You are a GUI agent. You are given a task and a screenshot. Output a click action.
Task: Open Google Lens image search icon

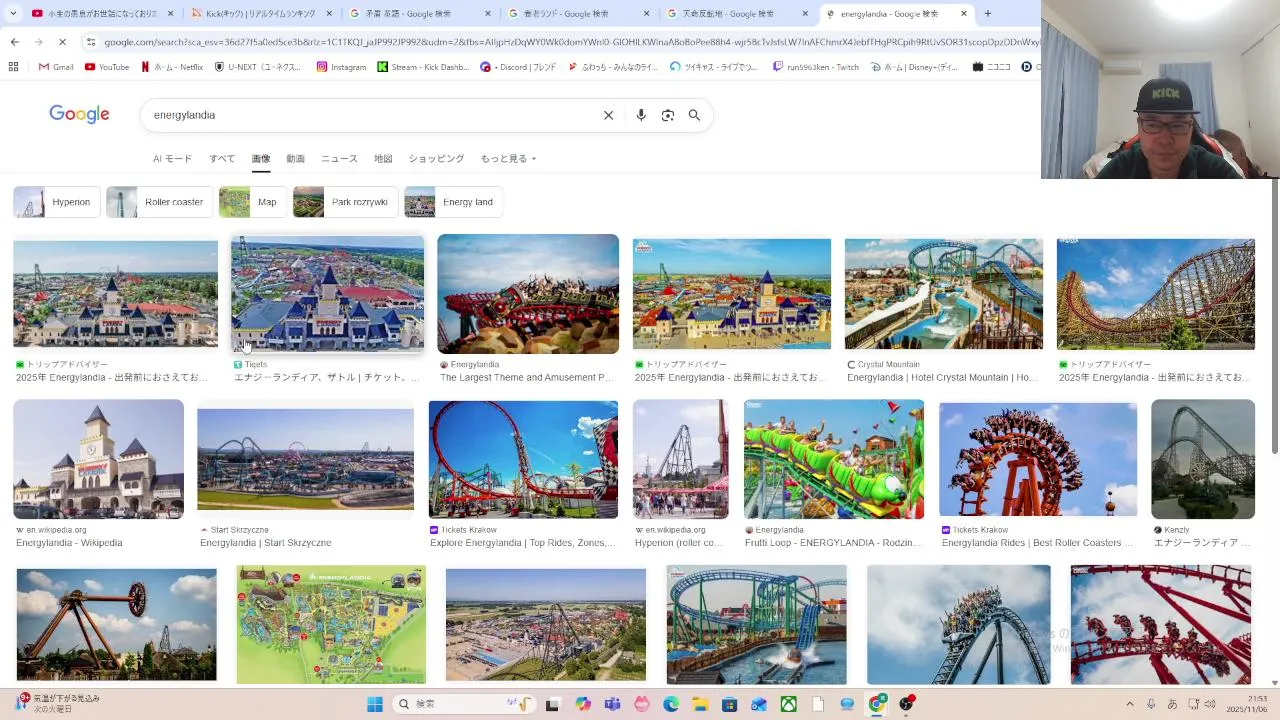tap(668, 115)
